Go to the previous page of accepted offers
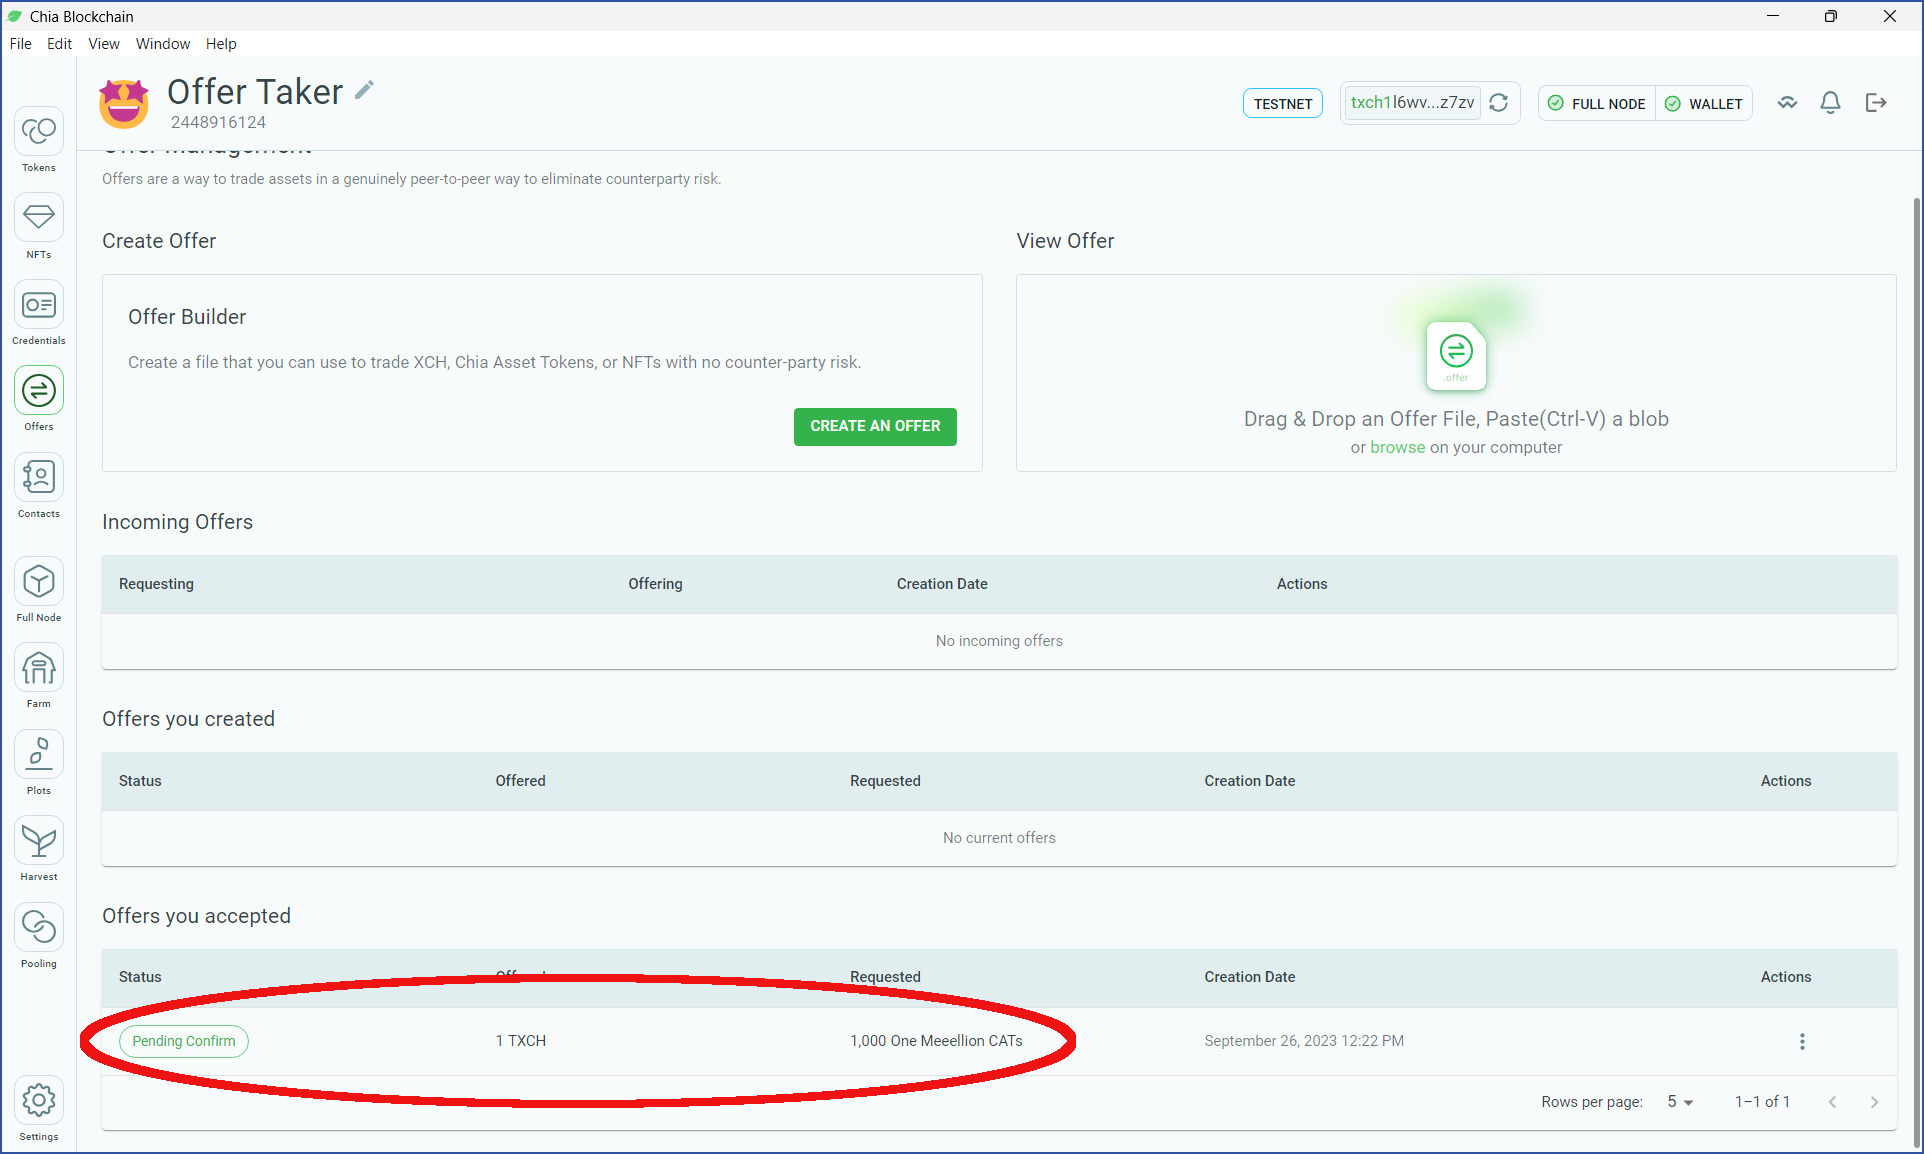The image size is (1924, 1154). coord(1832,1102)
